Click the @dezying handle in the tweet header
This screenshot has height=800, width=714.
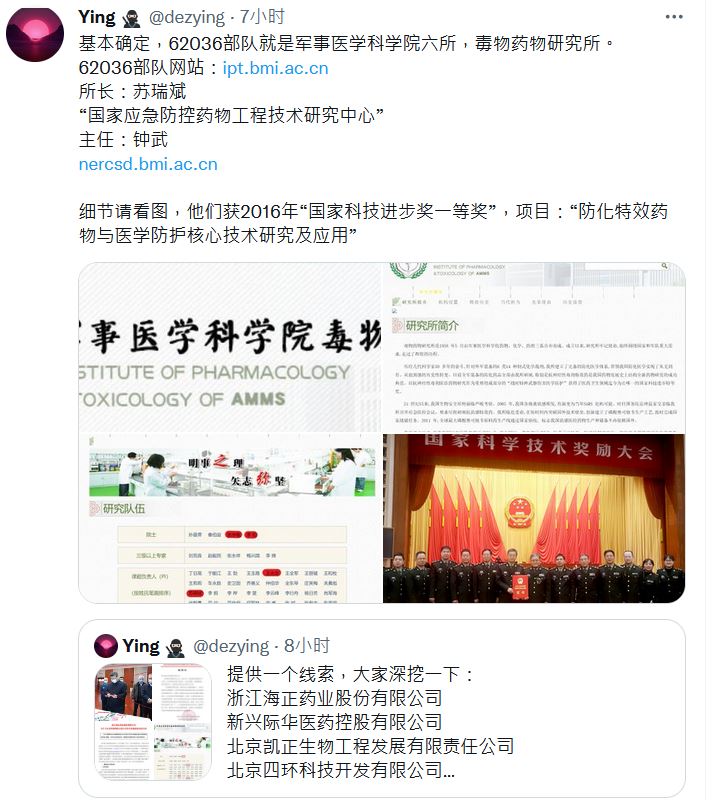pyautogui.click(x=186, y=18)
